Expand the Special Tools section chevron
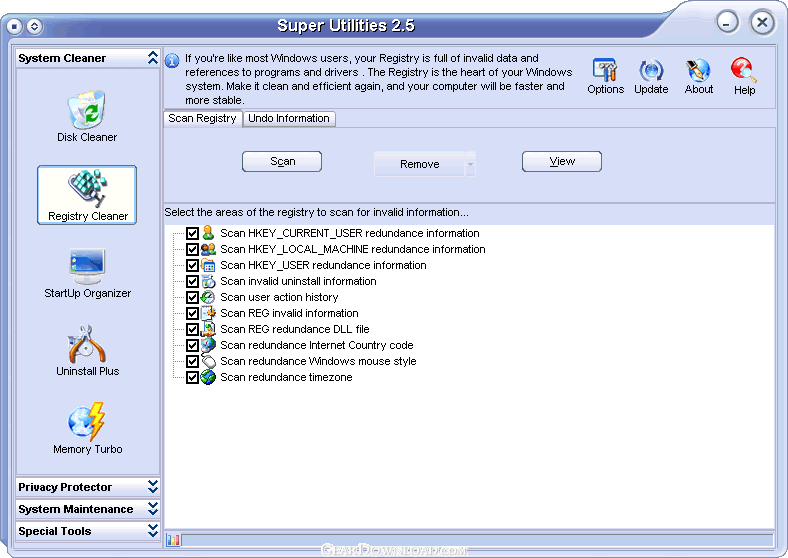The width and height of the screenshot is (788, 558). click(x=153, y=530)
